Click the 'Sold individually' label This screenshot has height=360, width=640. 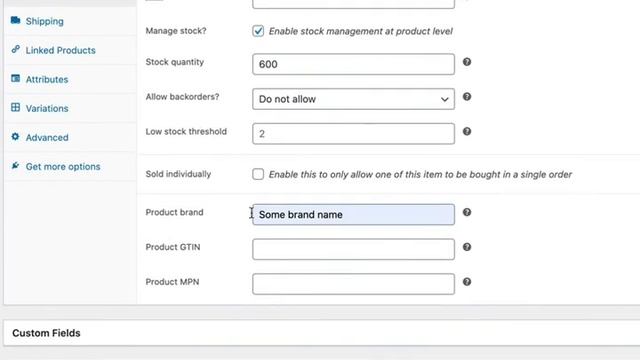tap(178, 174)
